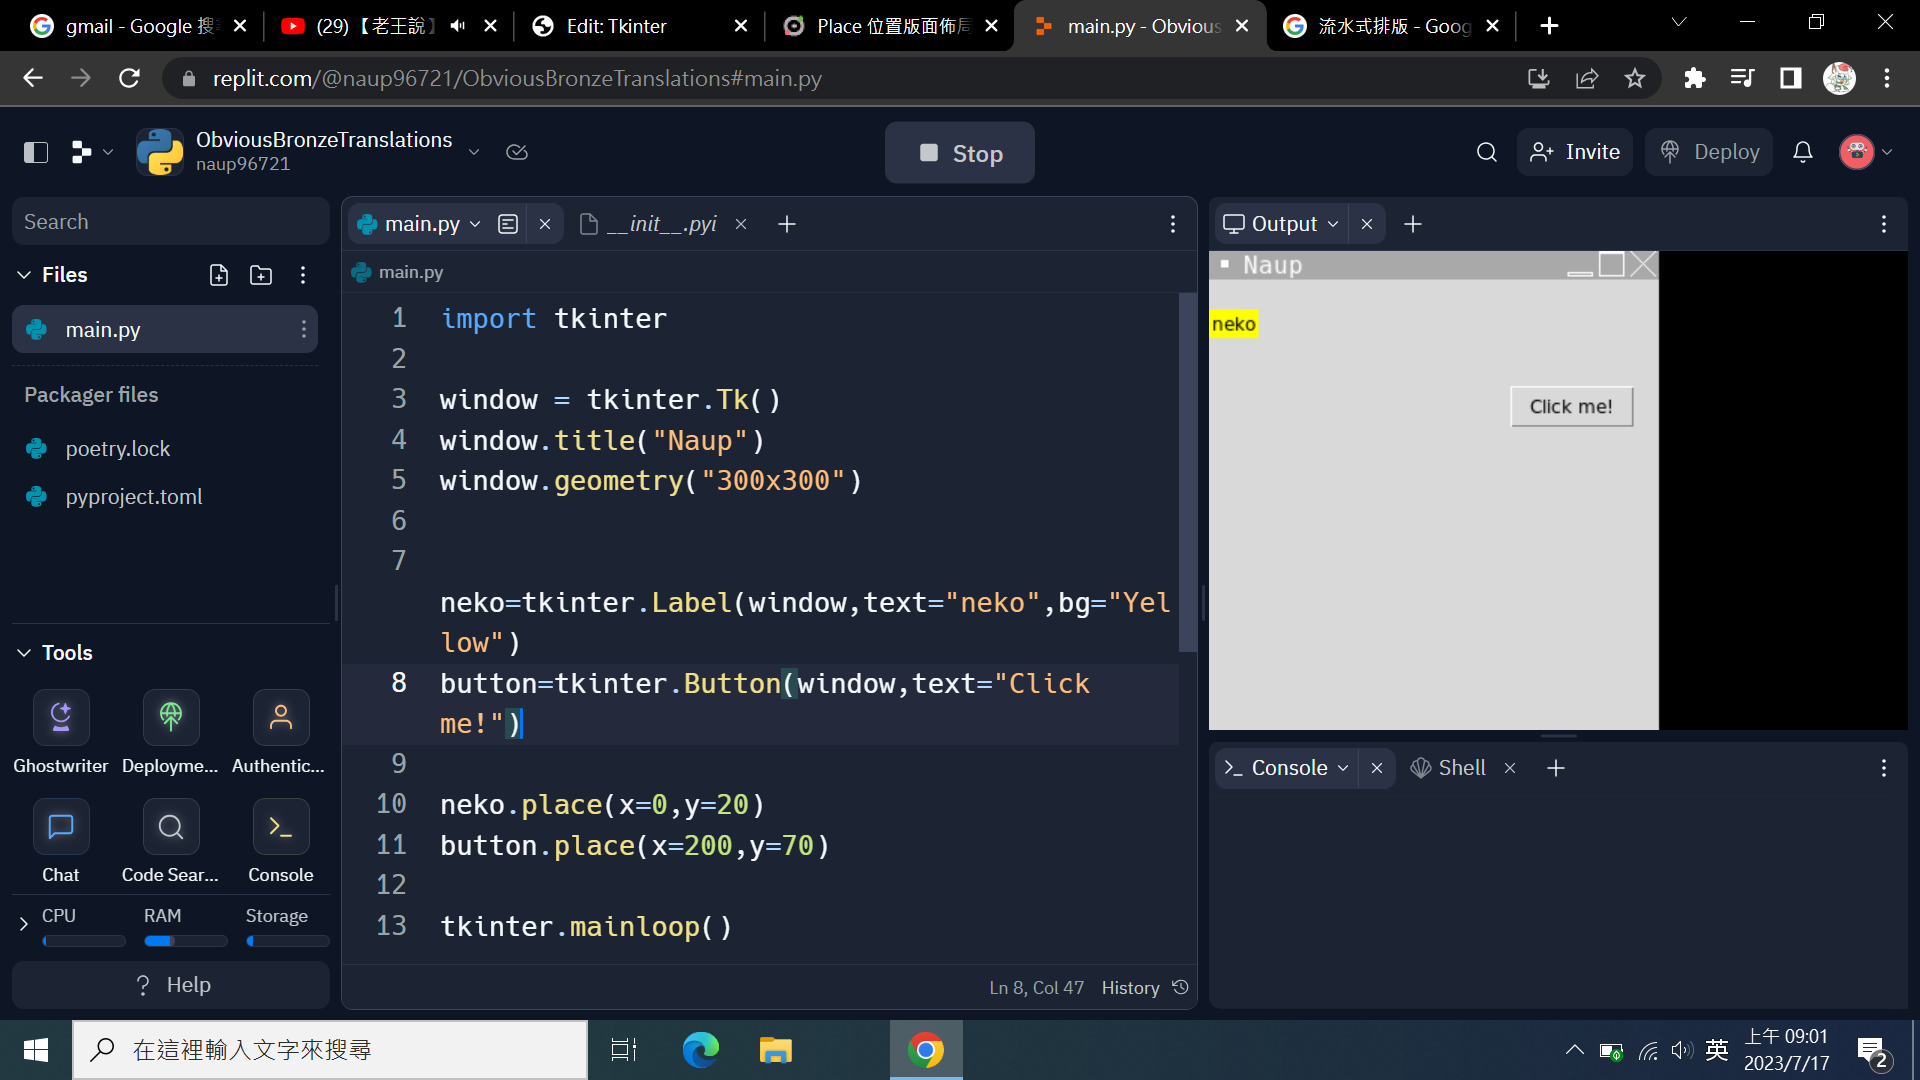Create a new file in Files
Image resolution: width=1920 pixels, height=1080 pixels.
tap(219, 275)
